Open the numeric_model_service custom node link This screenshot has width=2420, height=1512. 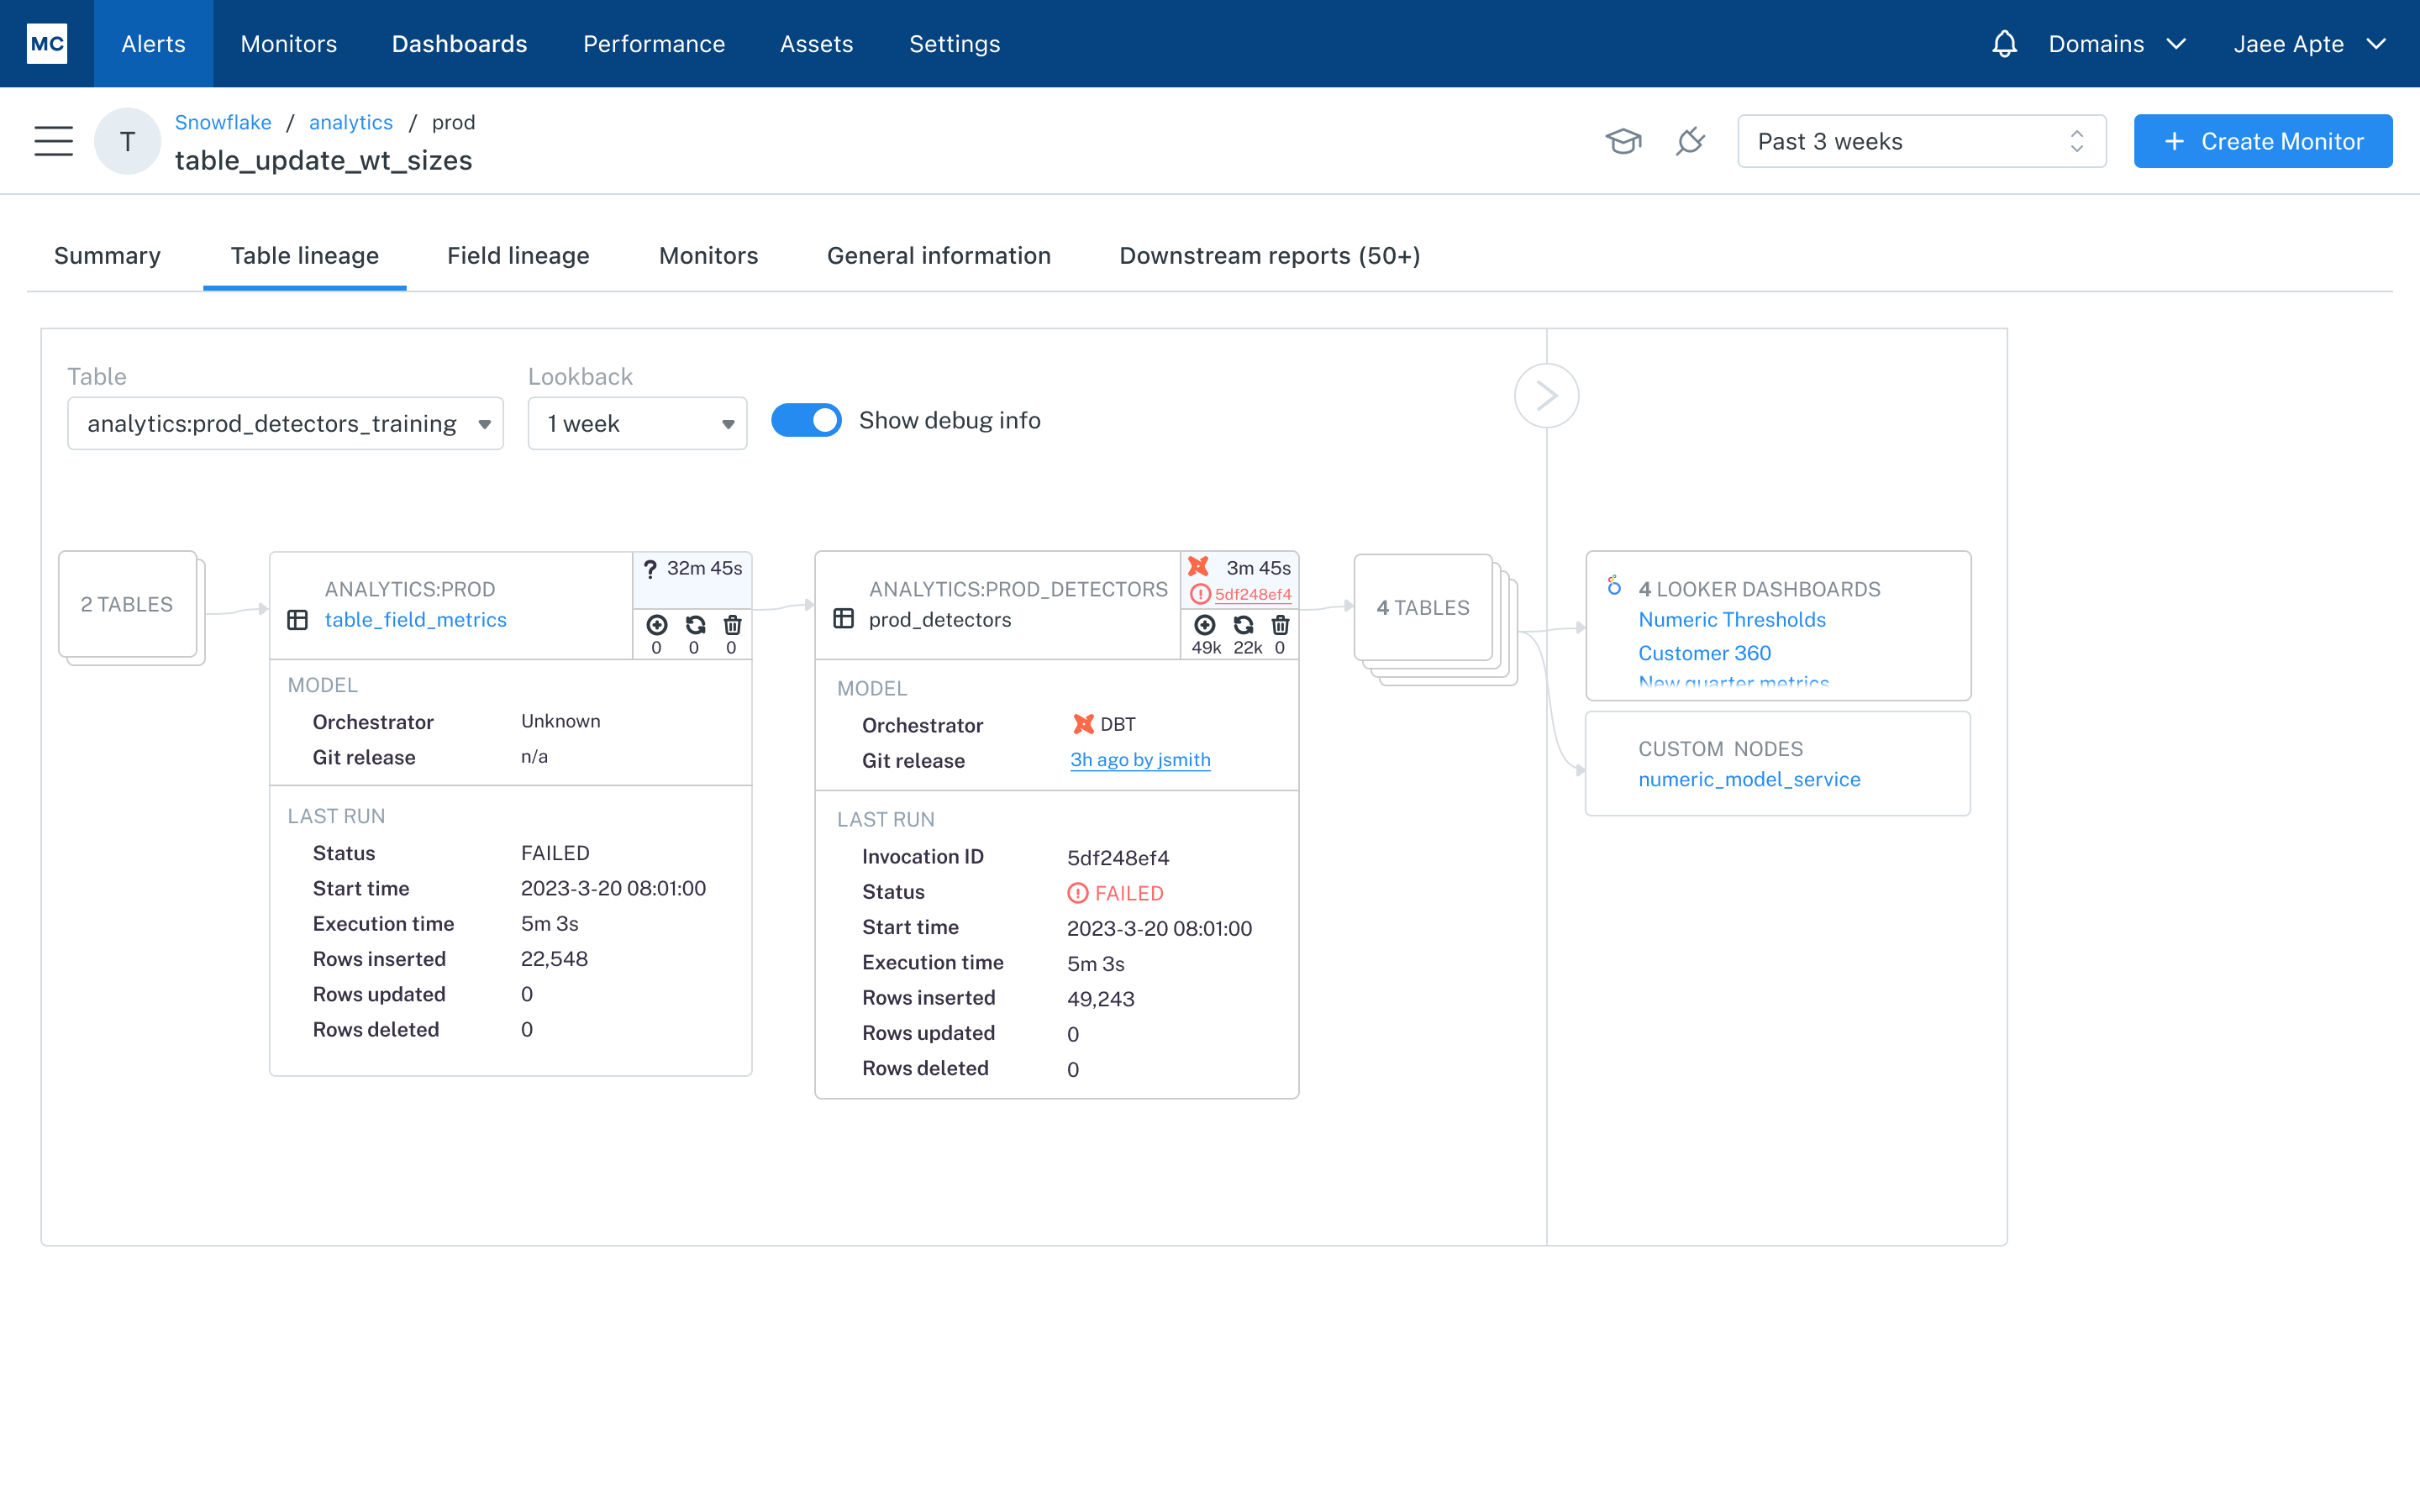point(1749,780)
